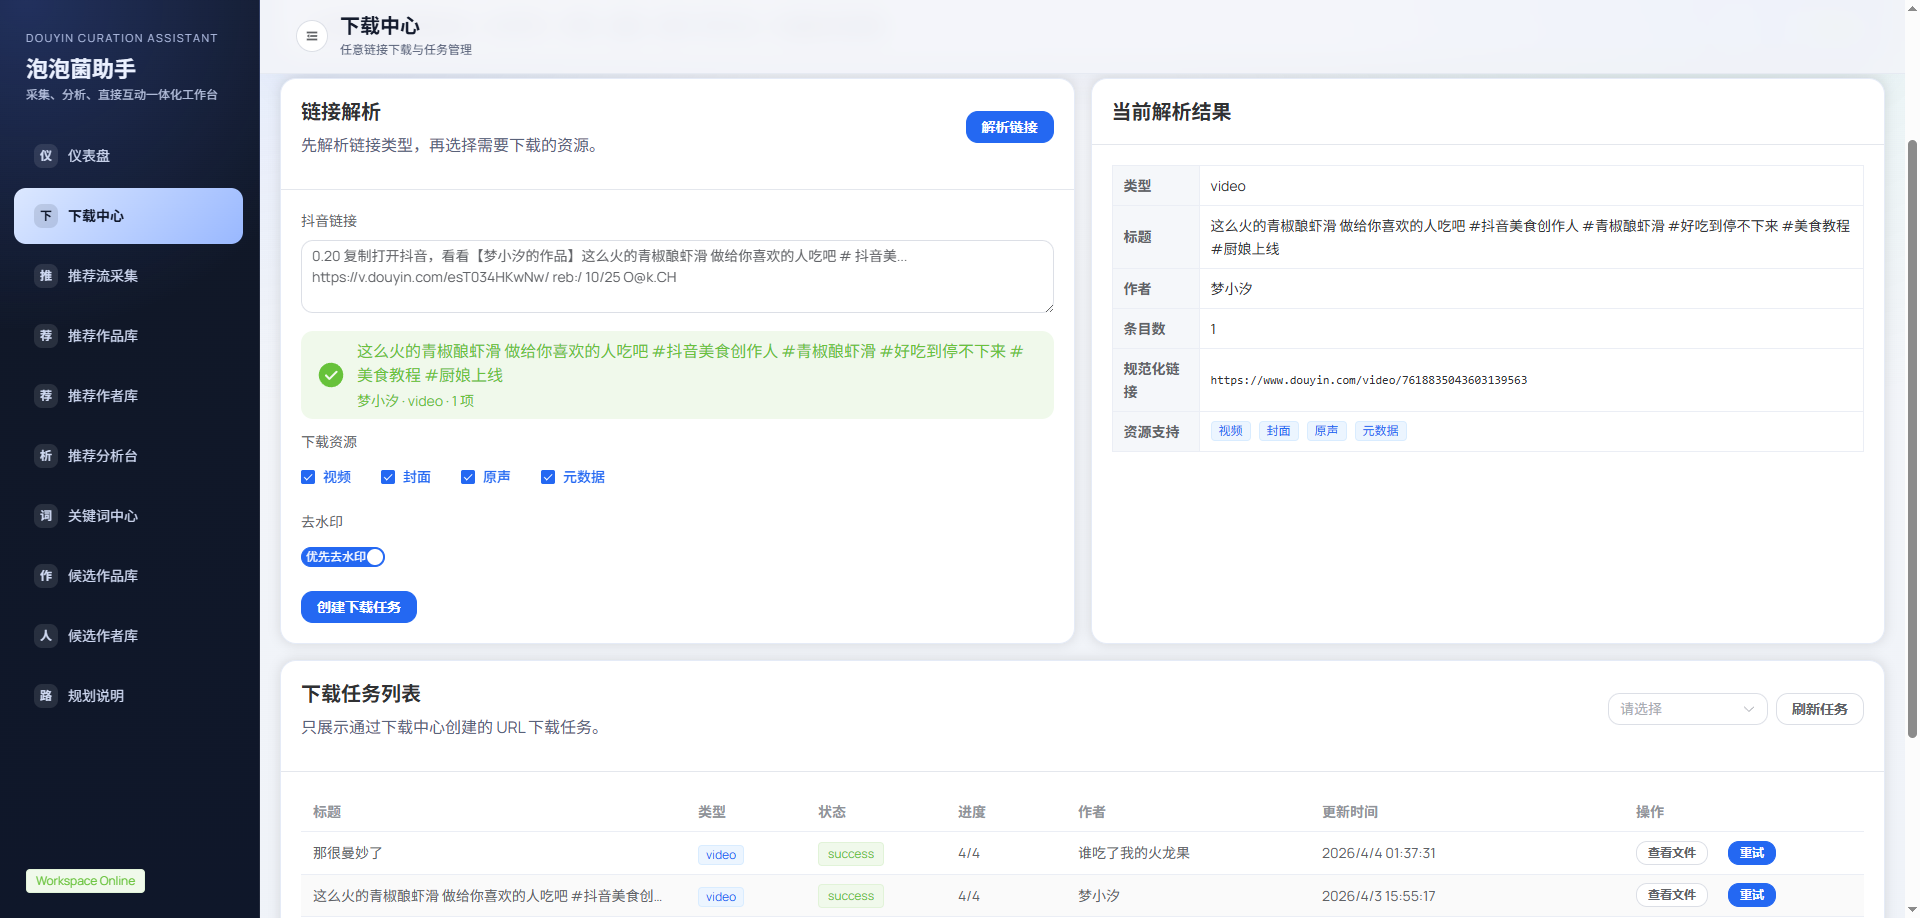
Task: Click the Workspace Online status badge
Action: (x=85, y=881)
